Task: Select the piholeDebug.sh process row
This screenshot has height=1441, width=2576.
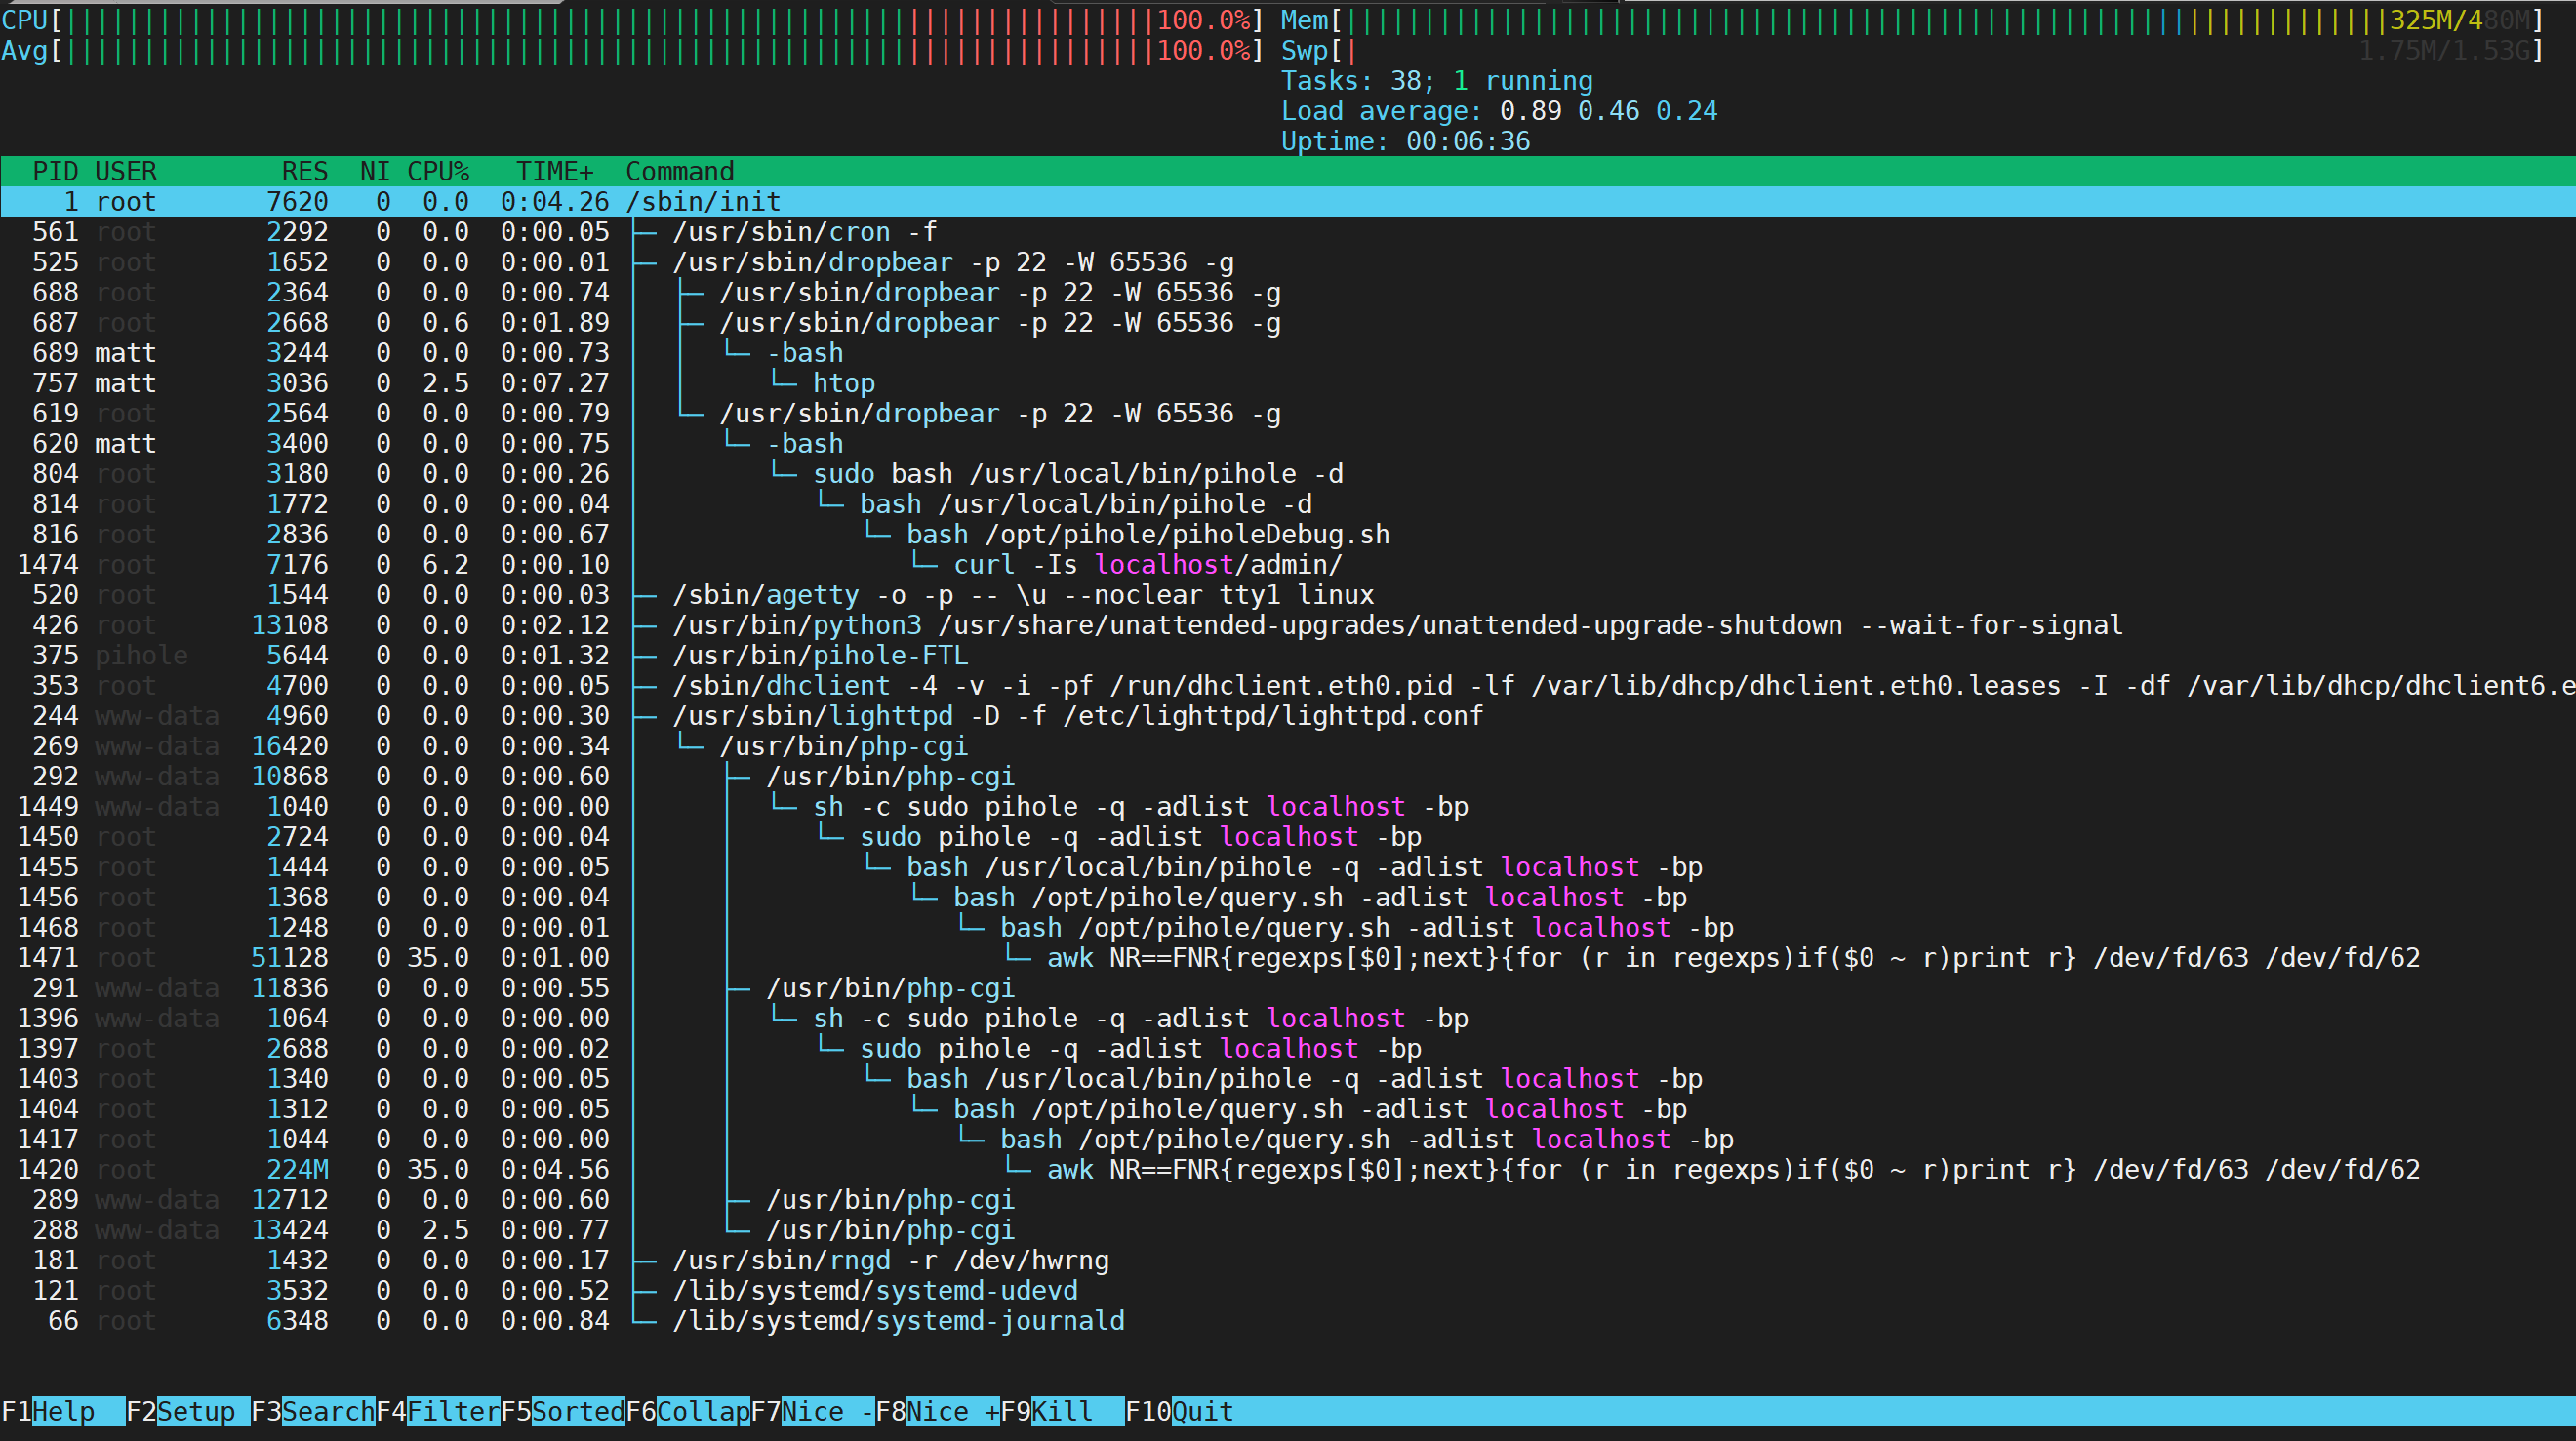Action: click(x=1288, y=534)
